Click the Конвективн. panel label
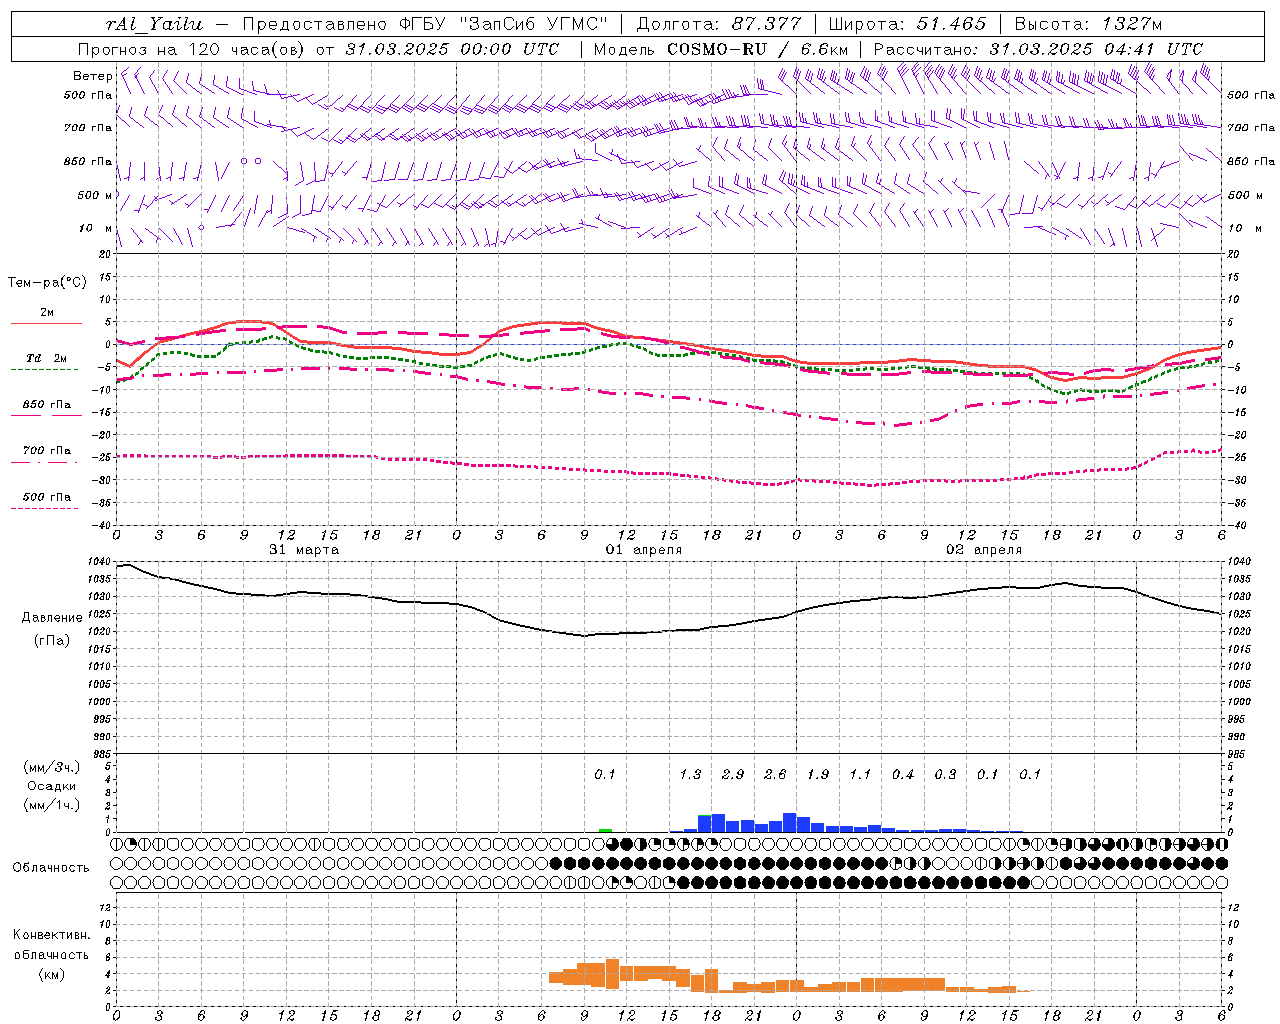 [x=51, y=935]
